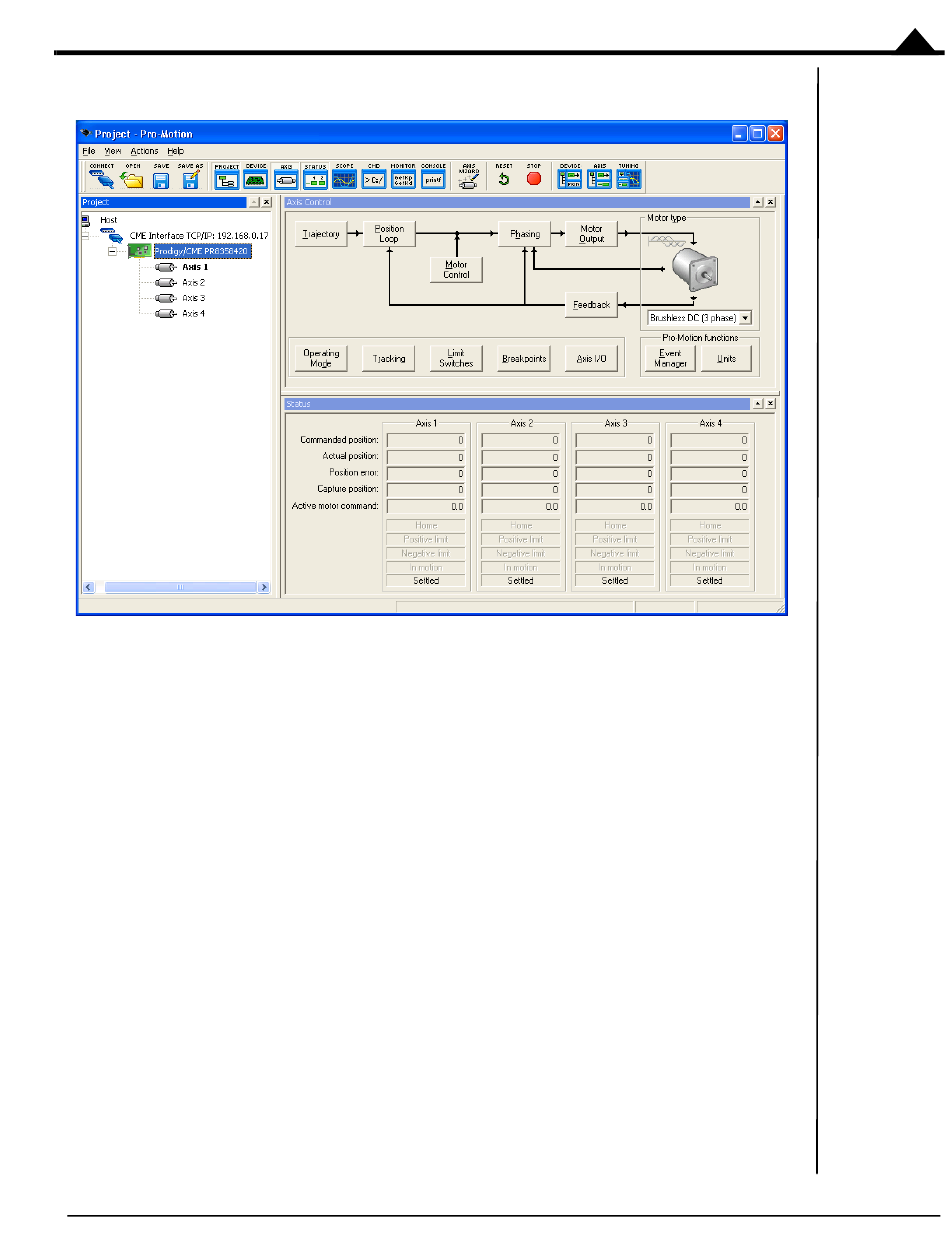
Task: Open the Breakpoints button
Action: pos(524,358)
